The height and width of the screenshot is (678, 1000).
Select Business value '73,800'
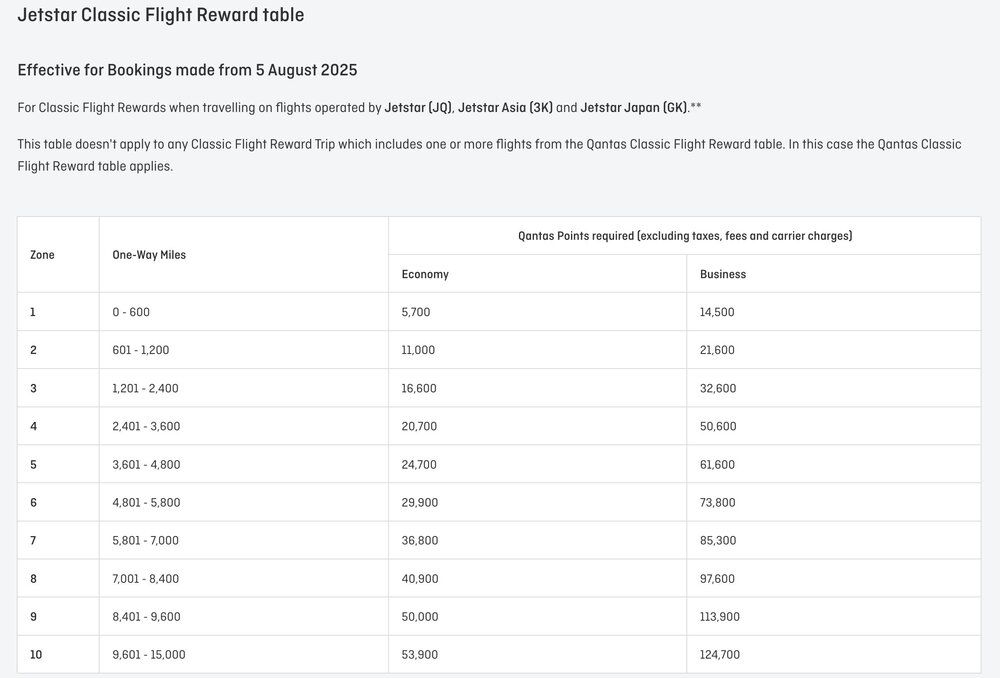point(717,502)
